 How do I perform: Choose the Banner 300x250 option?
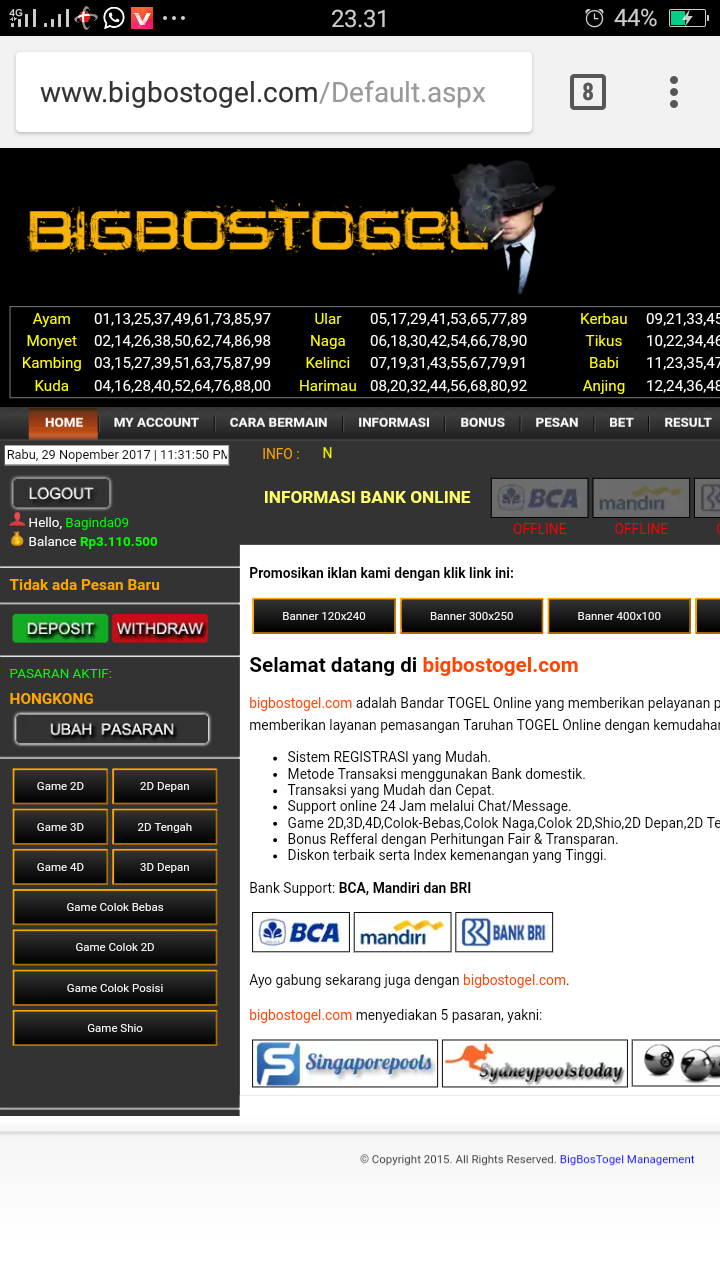[x=472, y=616]
